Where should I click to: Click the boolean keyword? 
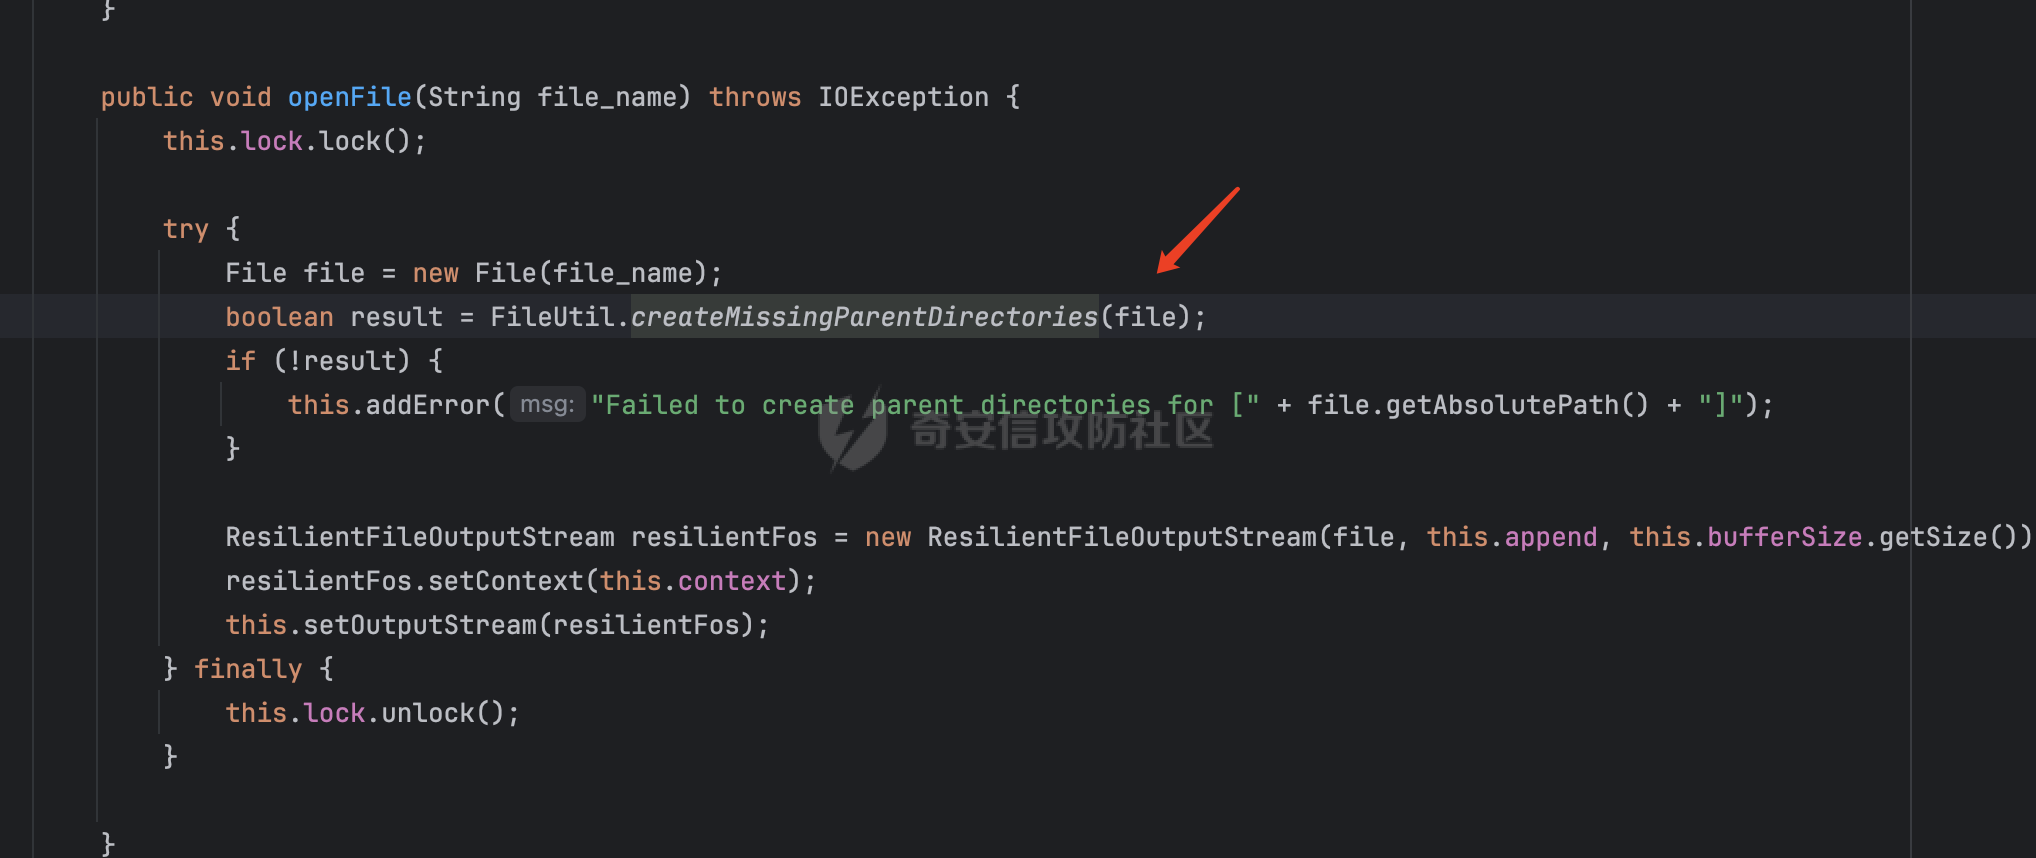click(x=279, y=317)
